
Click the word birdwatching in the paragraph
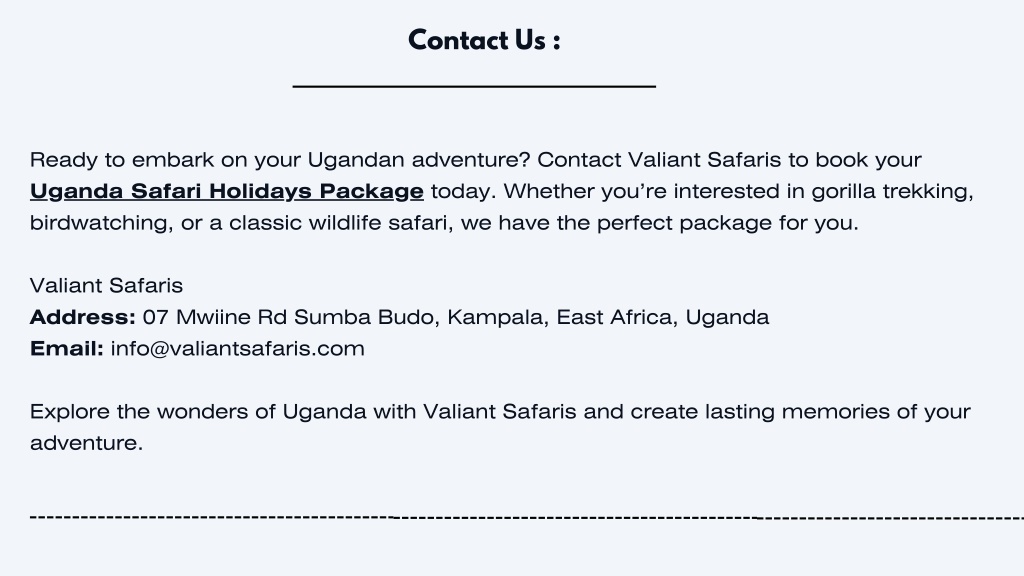101,223
